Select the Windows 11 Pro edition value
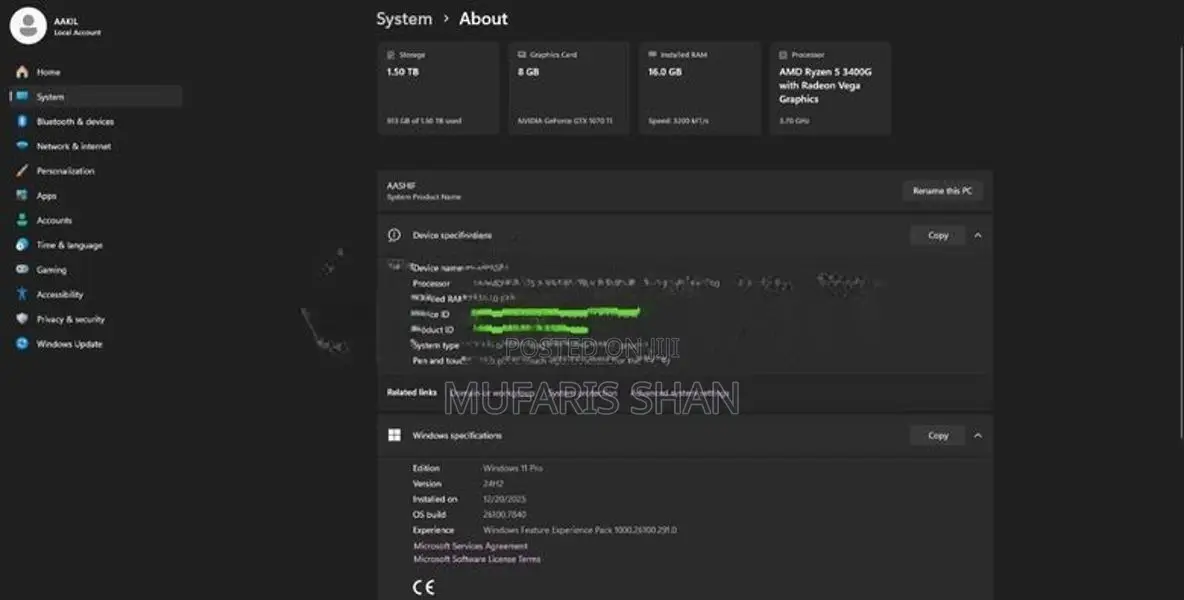 [x=513, y=468]
